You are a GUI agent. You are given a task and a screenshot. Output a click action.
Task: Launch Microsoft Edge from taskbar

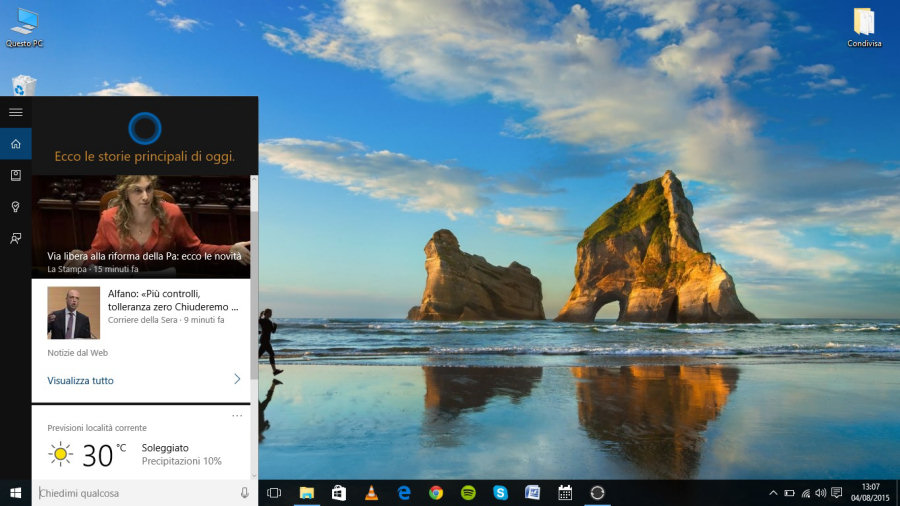pyautogui.click(x=404, y=493)
